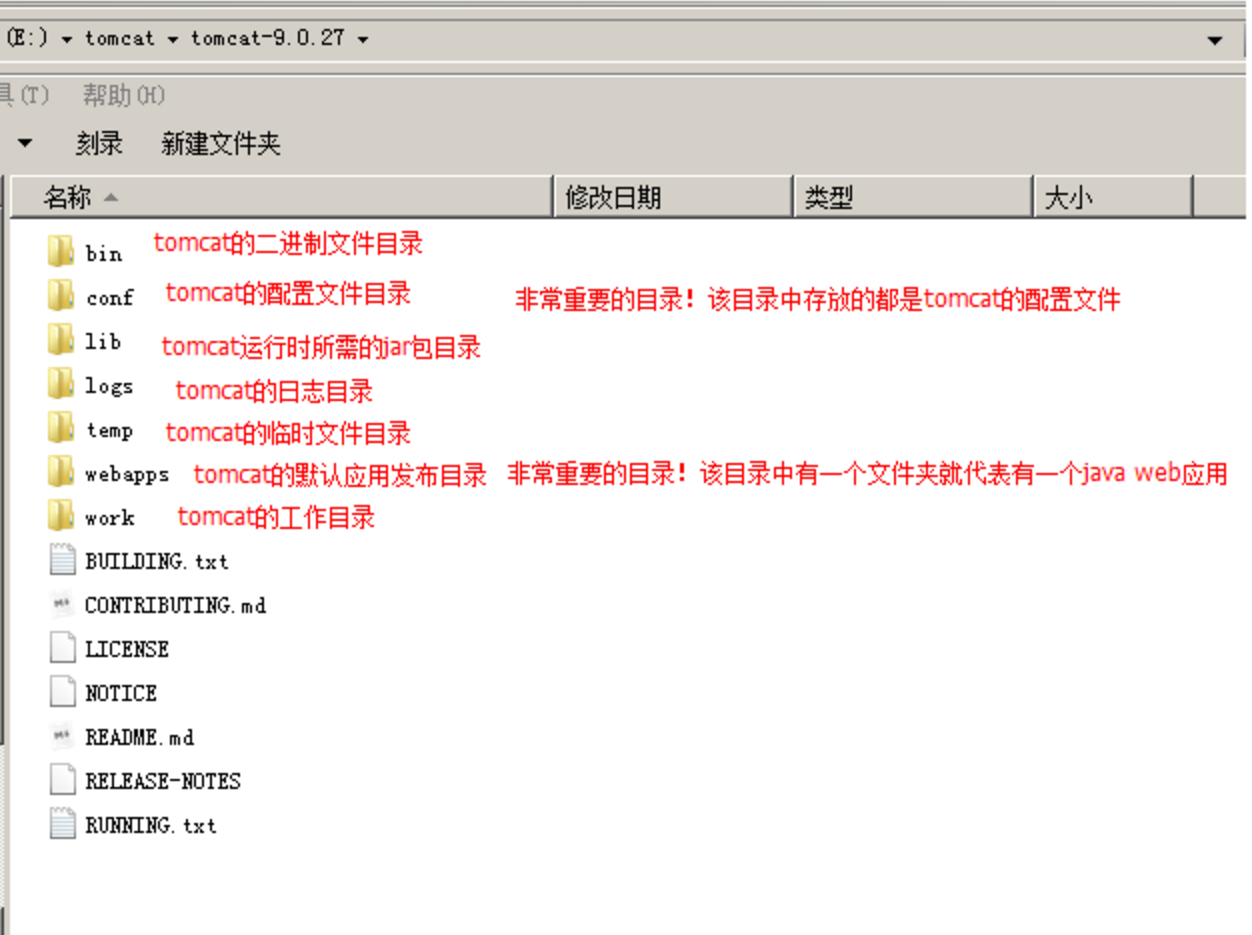
Task: Expand the dropdown arrow after (E:) breadcrumb
Action: click(x=66, y=39)
